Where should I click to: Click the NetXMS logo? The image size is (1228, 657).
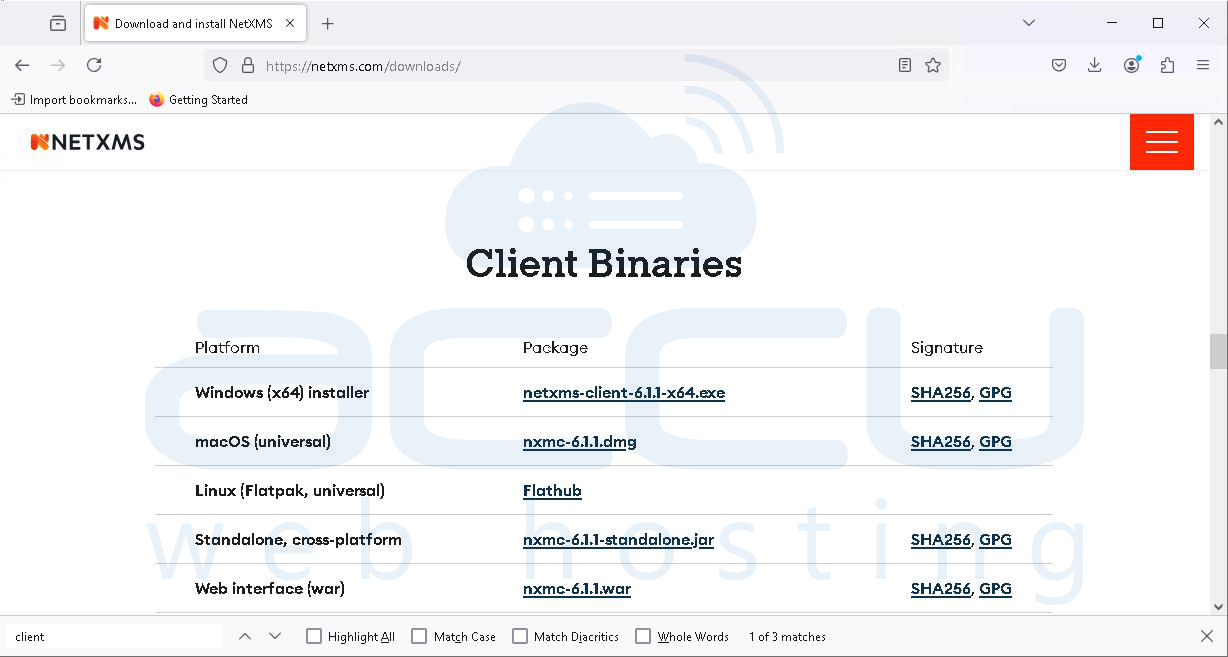tap(88, 142)
